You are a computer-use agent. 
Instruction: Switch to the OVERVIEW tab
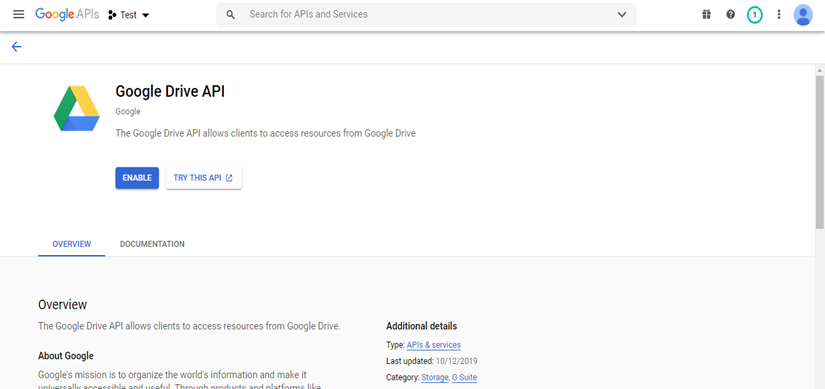[72, 244]
